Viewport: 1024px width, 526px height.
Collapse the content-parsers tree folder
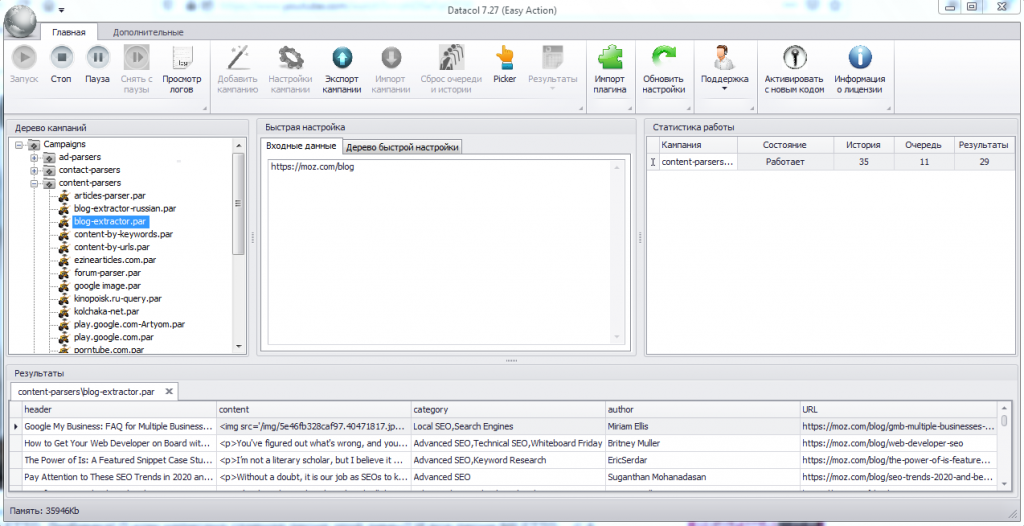pyautogui.click(x=35, y=183)
